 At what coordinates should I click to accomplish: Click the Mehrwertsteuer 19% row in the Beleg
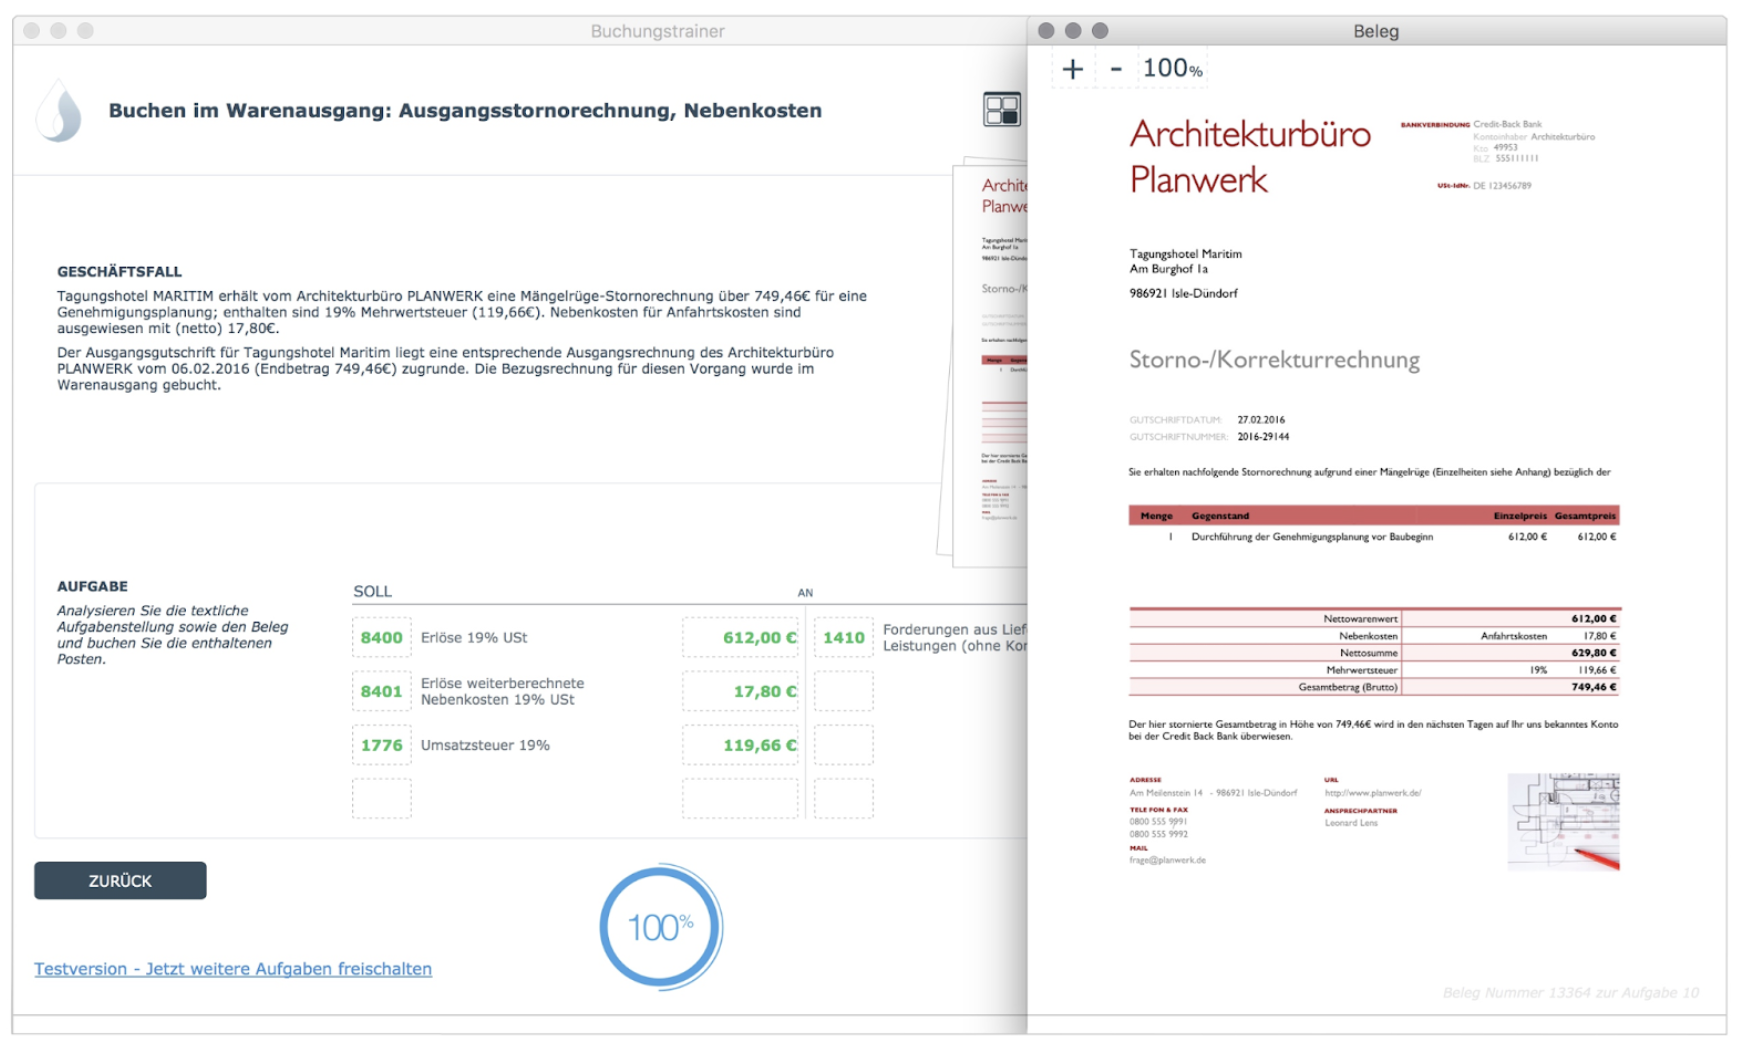(x=1375, y=670)
